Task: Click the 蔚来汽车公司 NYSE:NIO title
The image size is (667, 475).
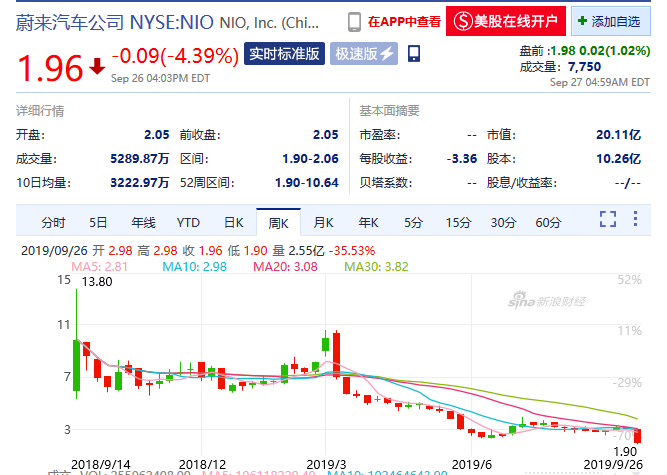Action: [115, 22]
